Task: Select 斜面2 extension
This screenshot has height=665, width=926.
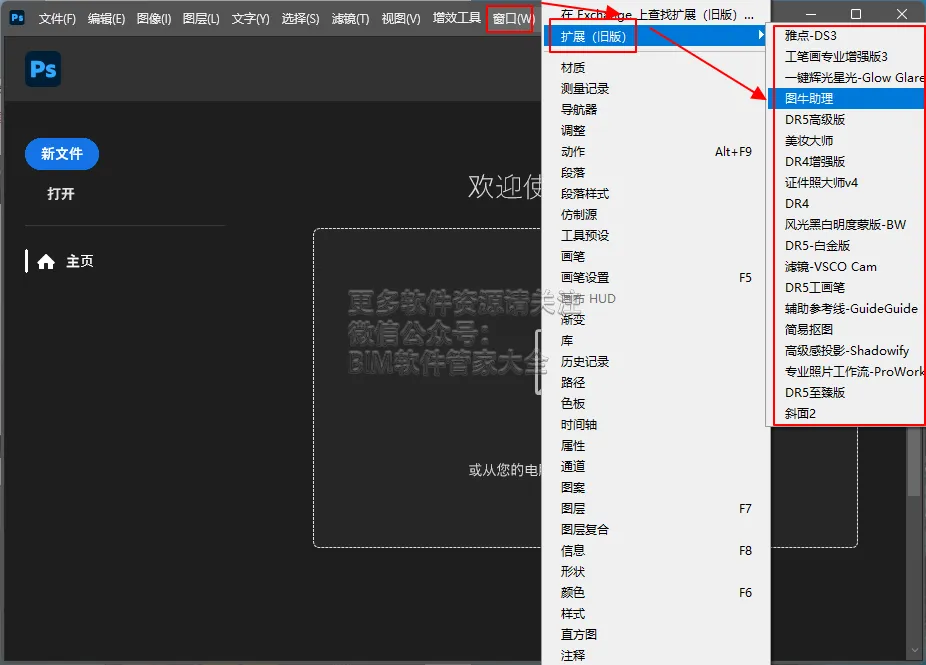Action: point(847,414)
